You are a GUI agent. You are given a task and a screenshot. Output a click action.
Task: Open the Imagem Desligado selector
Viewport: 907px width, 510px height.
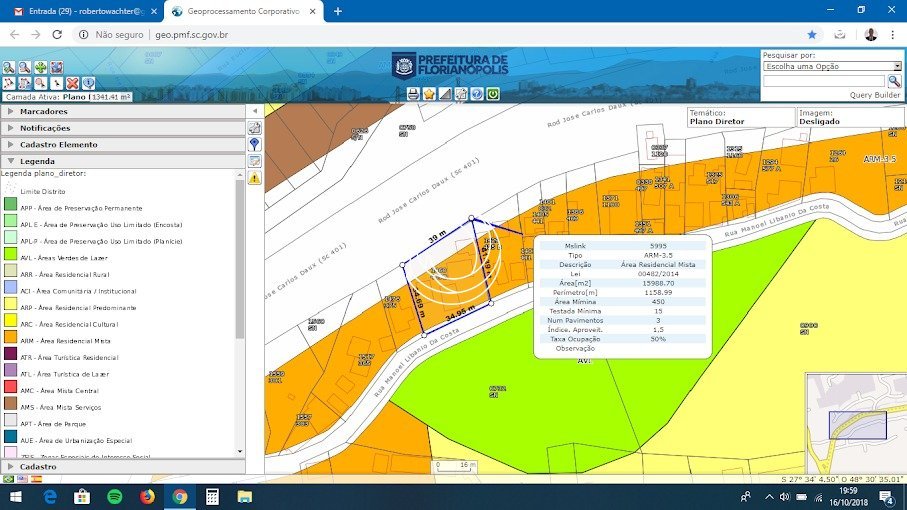[x=850, y=117]
